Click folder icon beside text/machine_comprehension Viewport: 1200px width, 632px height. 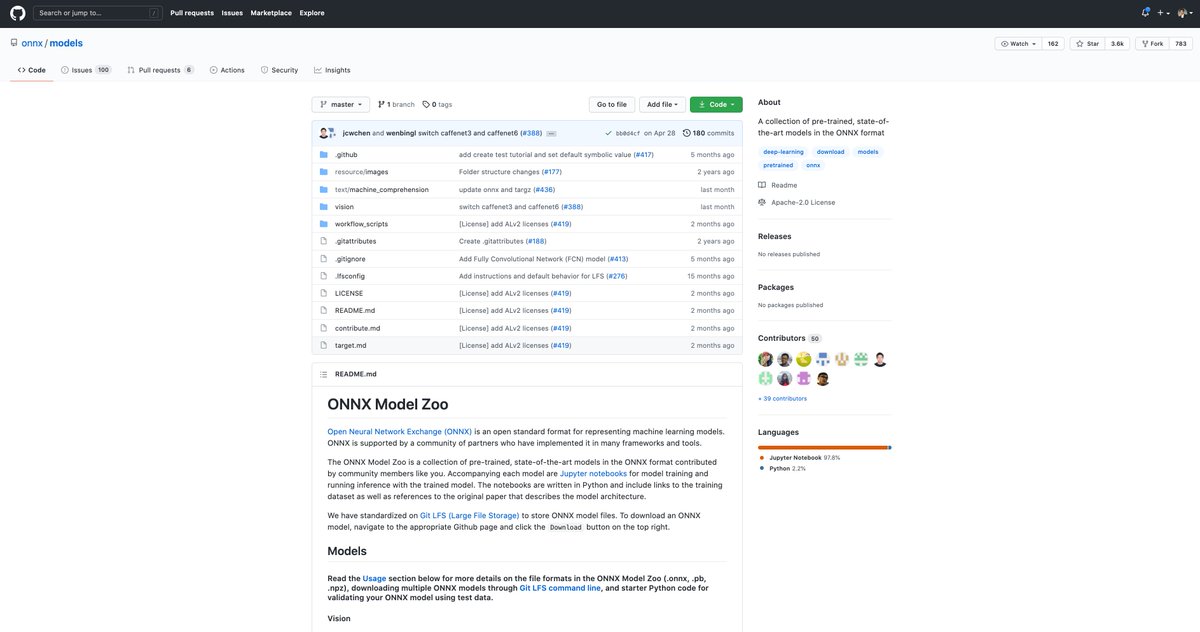click(x=324, y=189)
